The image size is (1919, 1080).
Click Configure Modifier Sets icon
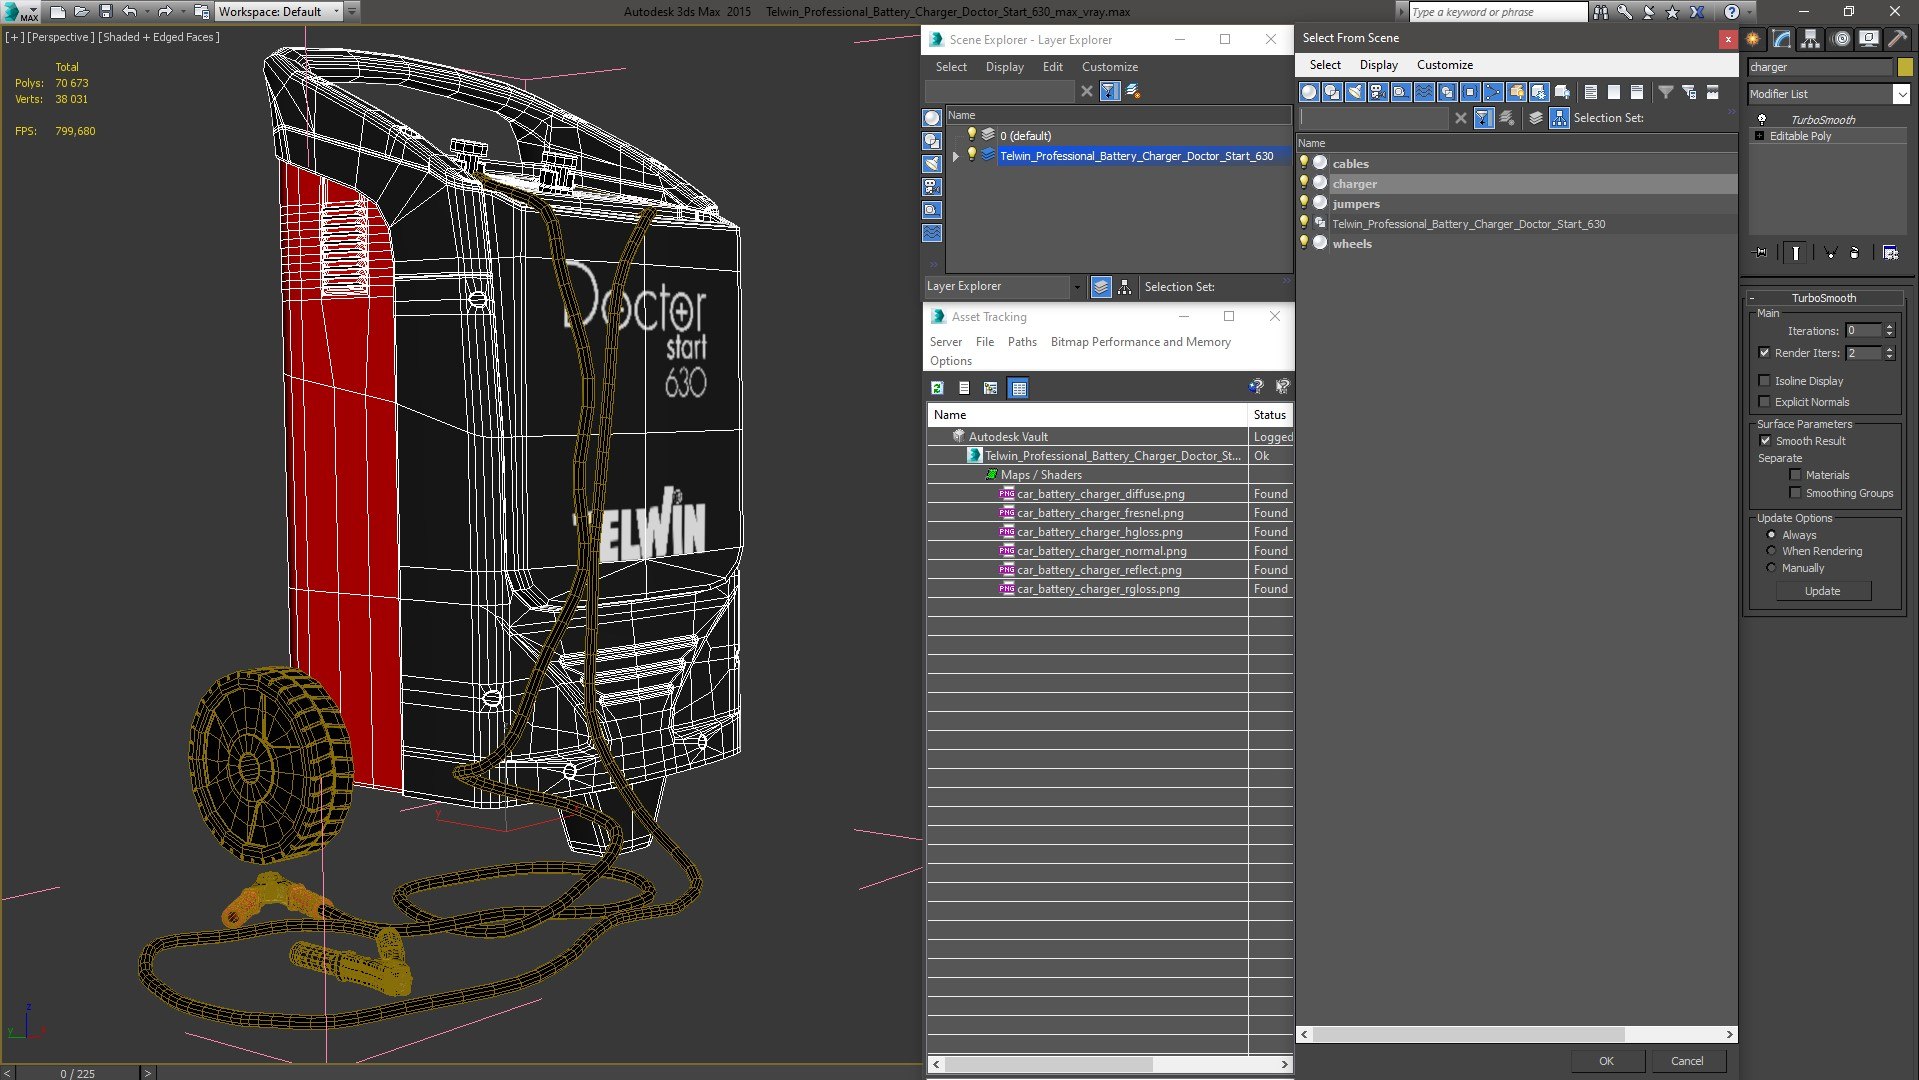(1890, 253)
